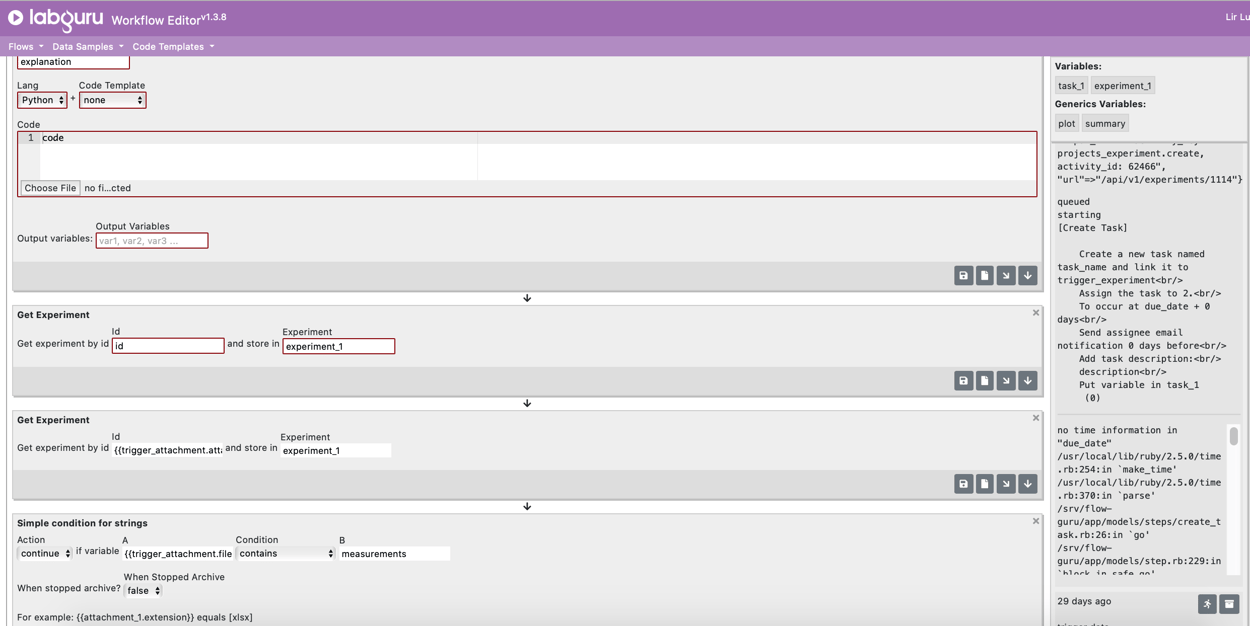
Task: Change the Action dropdown from continue
Action: tap(44, 553)
